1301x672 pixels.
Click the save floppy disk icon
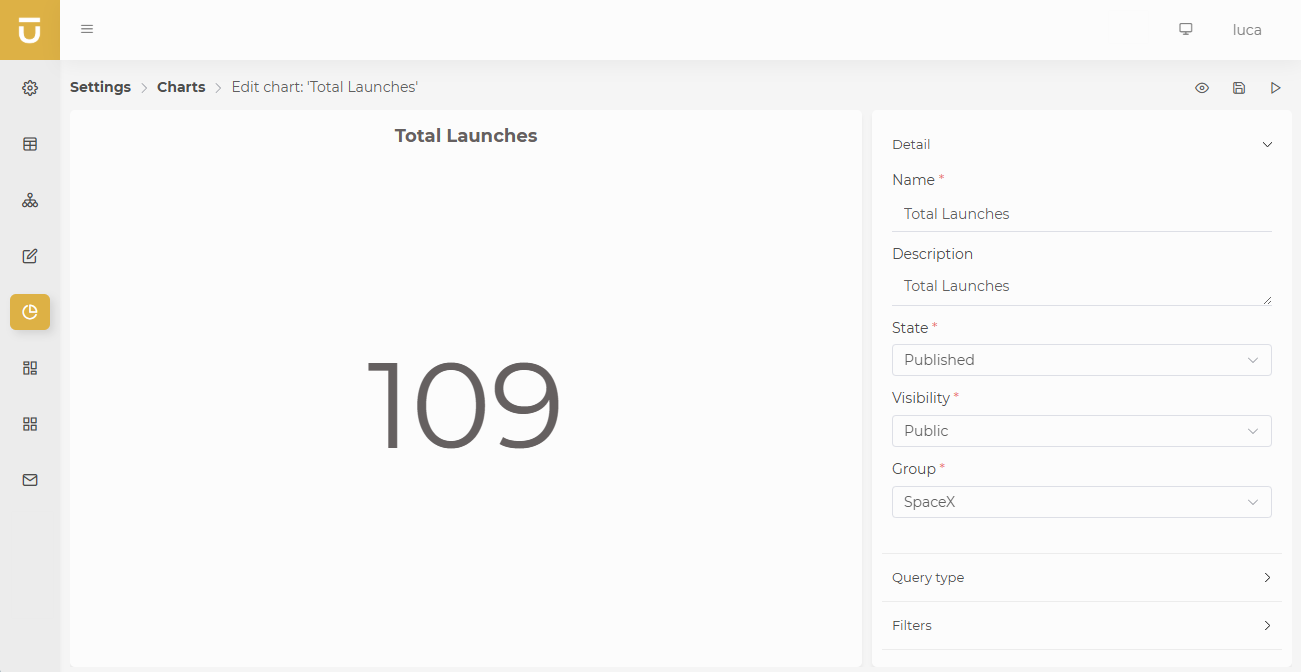click(x=1239, y=88)
